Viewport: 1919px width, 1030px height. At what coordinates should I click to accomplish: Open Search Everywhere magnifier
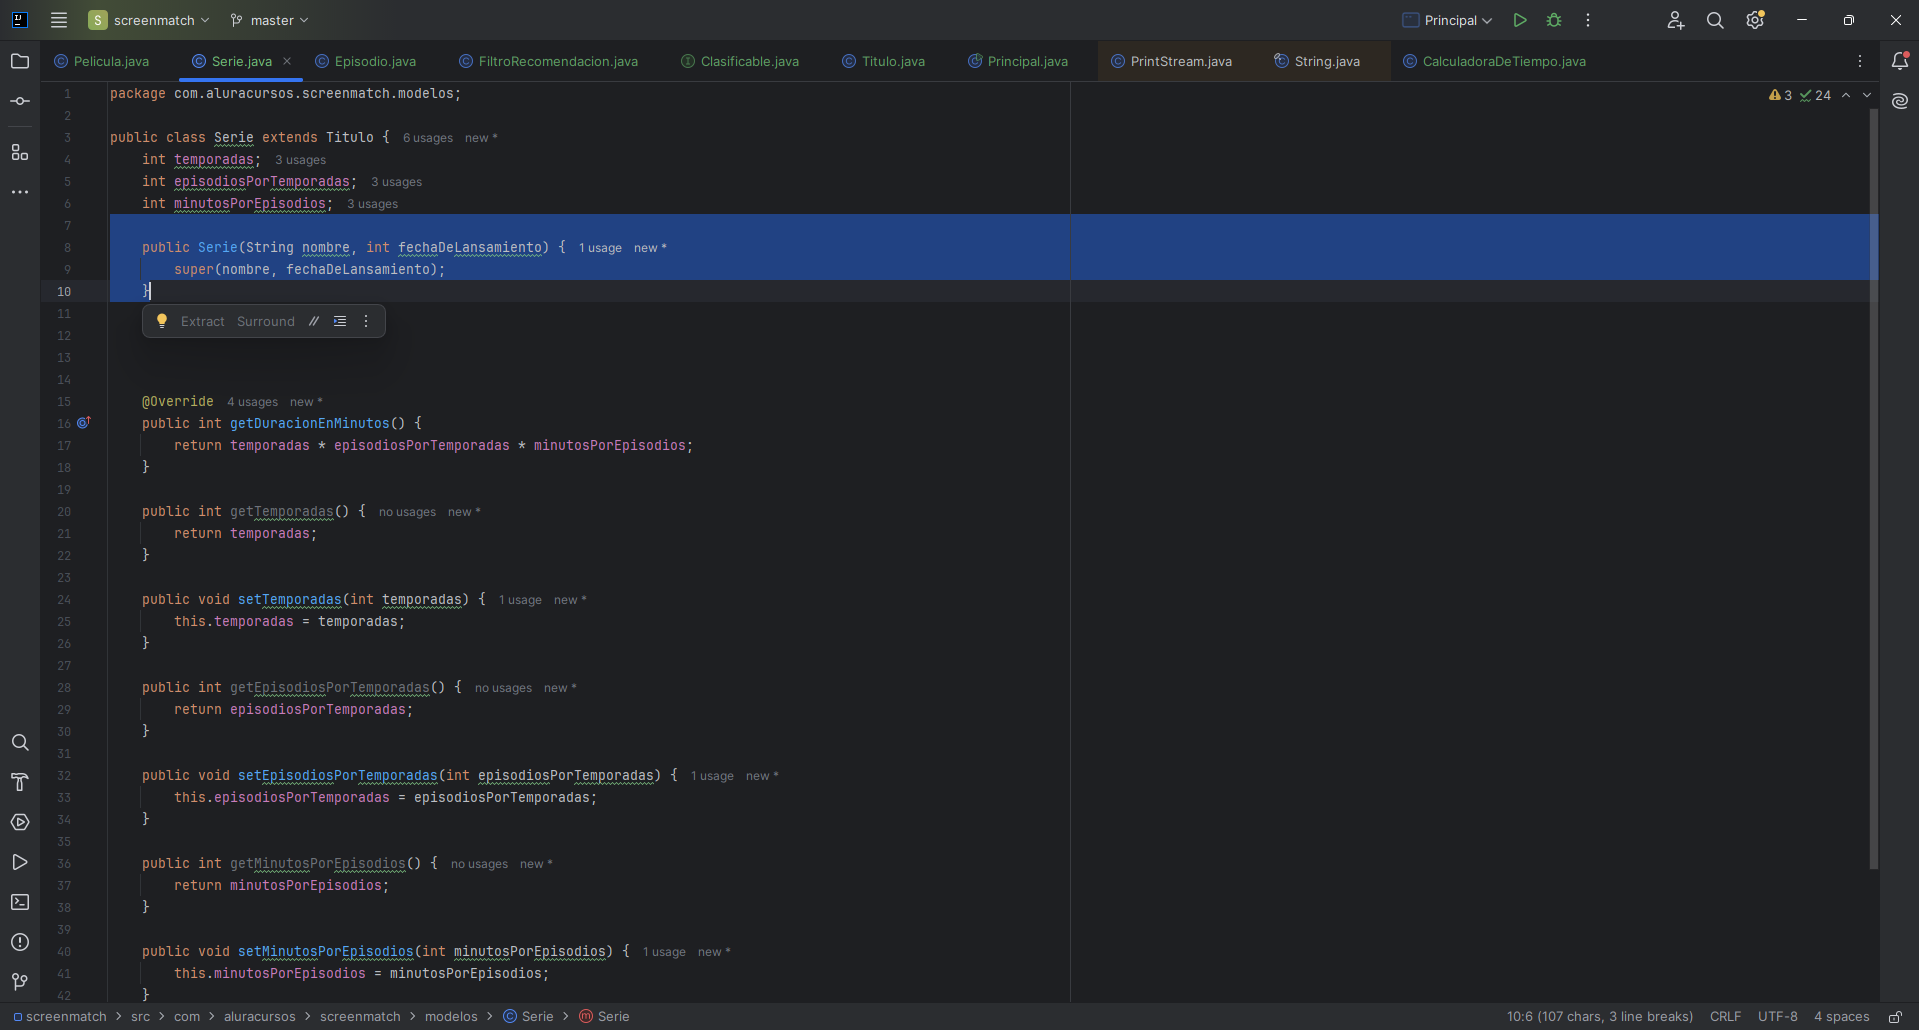point(1715,20)
